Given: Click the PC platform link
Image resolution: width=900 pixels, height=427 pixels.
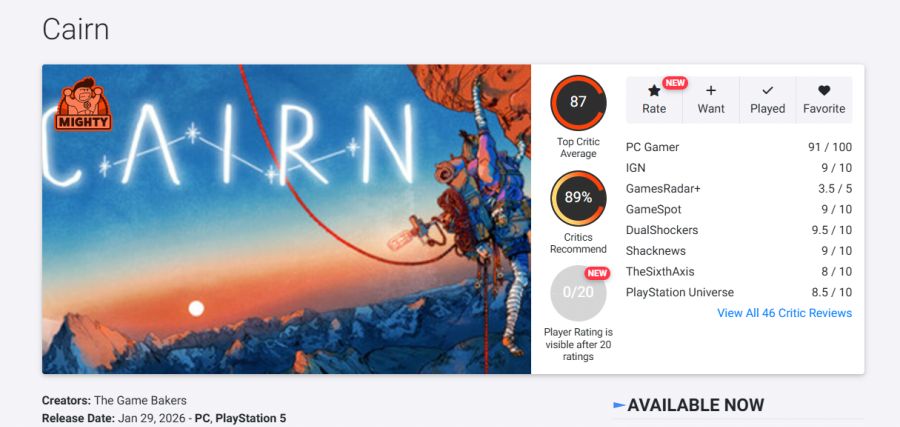Looking at the screenshot, I should click(x=202, y=418).
